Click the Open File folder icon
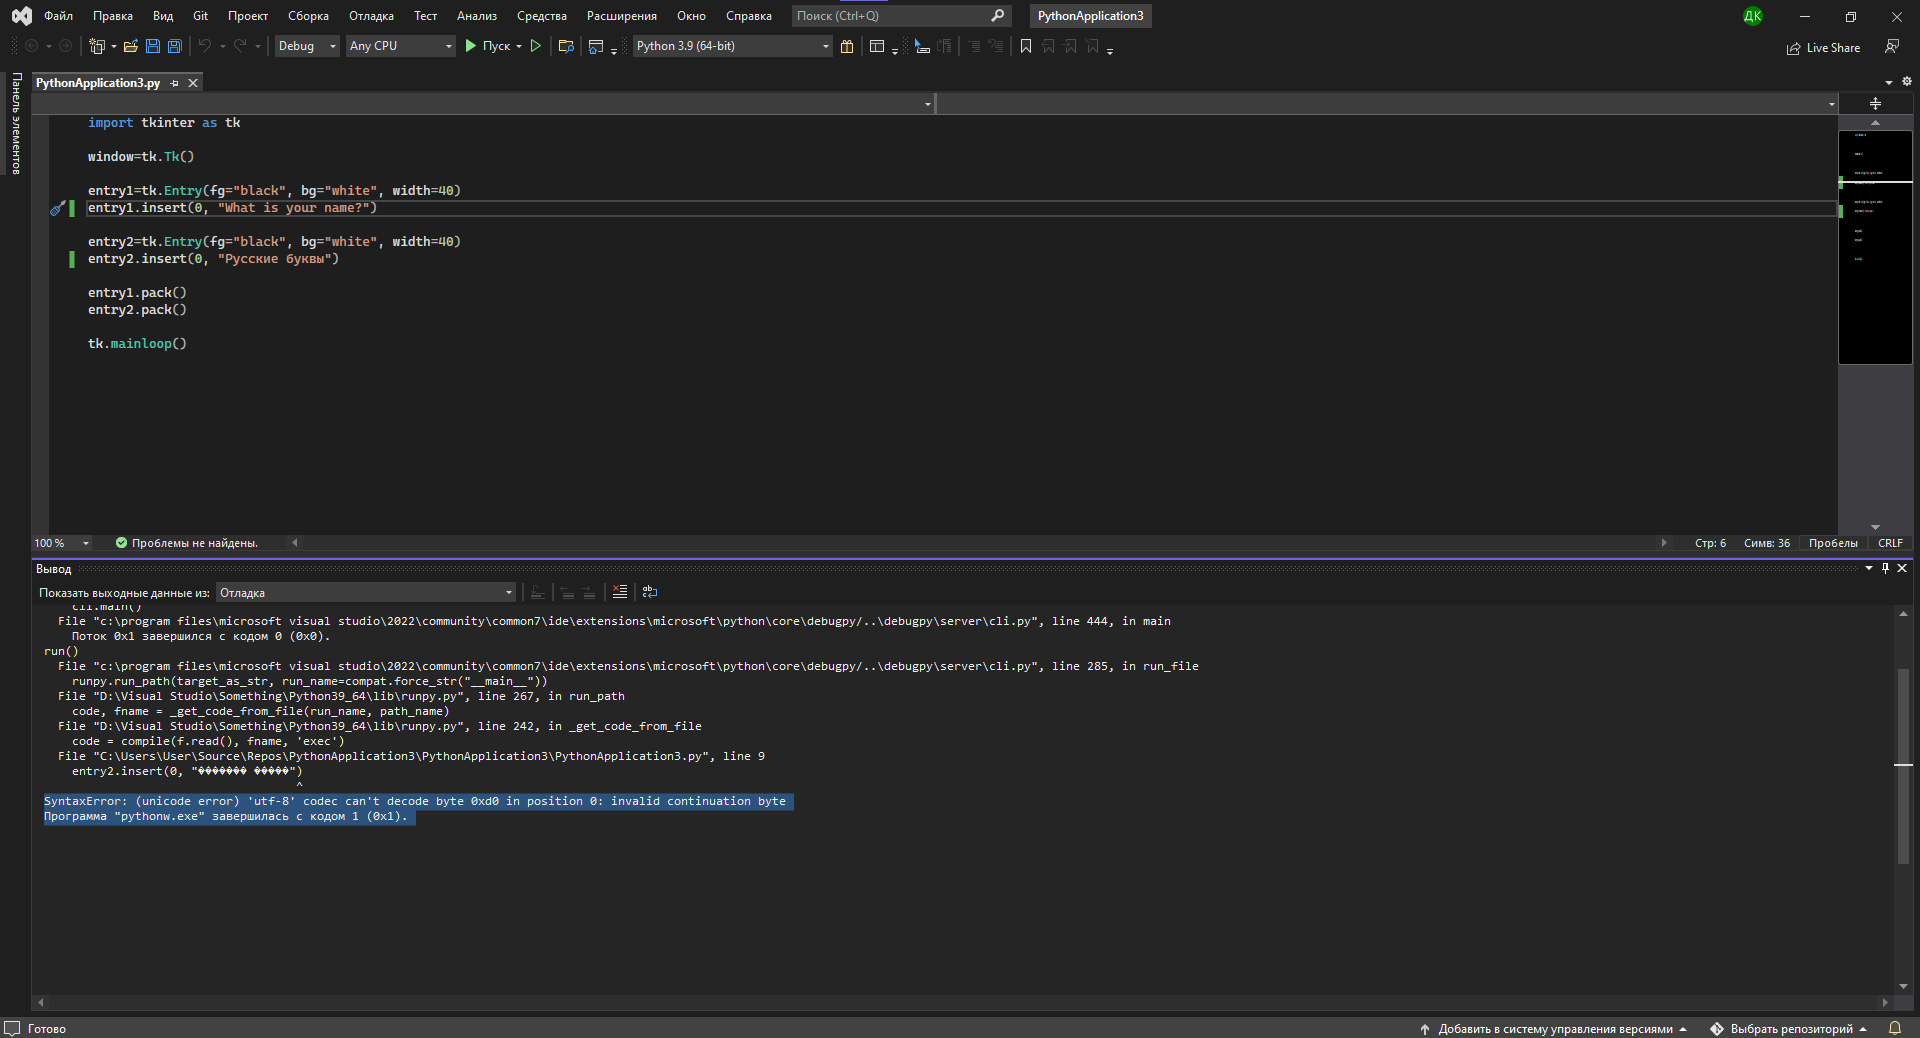 click(x=130, y=46)
